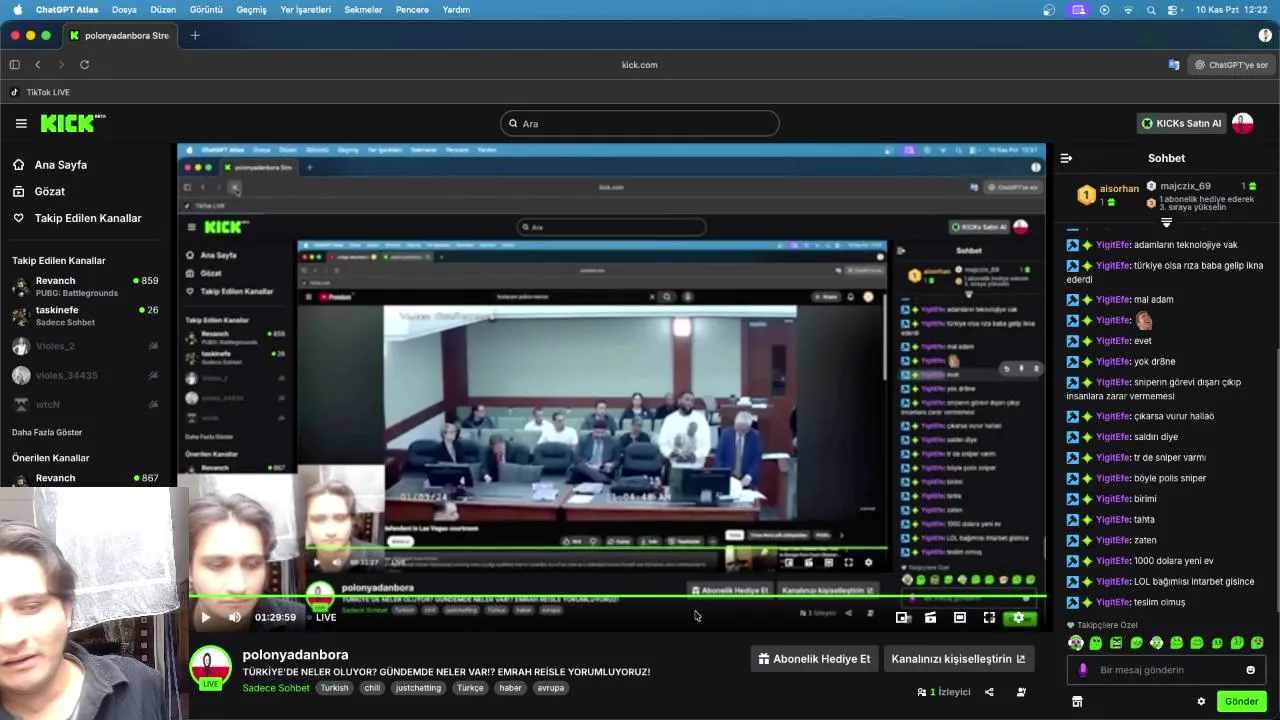1280x720 pixels.
Task: Open offline channel violes_34435
Action: pyautogui.click(x=85, y=375)
